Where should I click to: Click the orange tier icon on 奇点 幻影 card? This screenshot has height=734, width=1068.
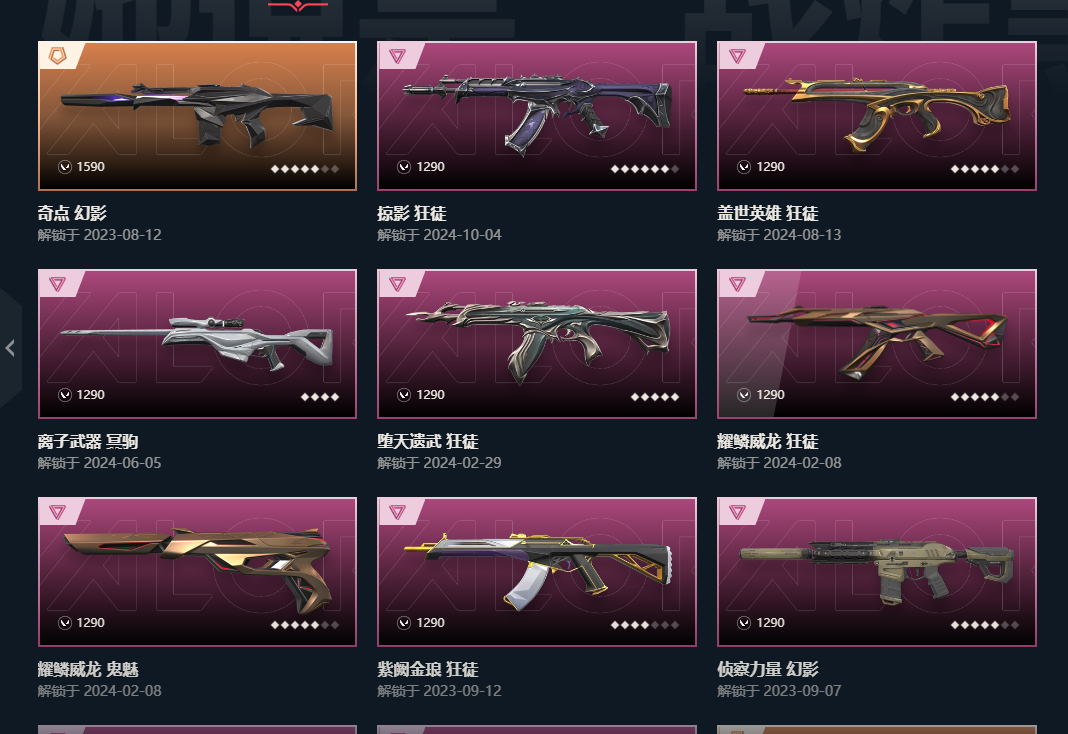coord(58,56)
